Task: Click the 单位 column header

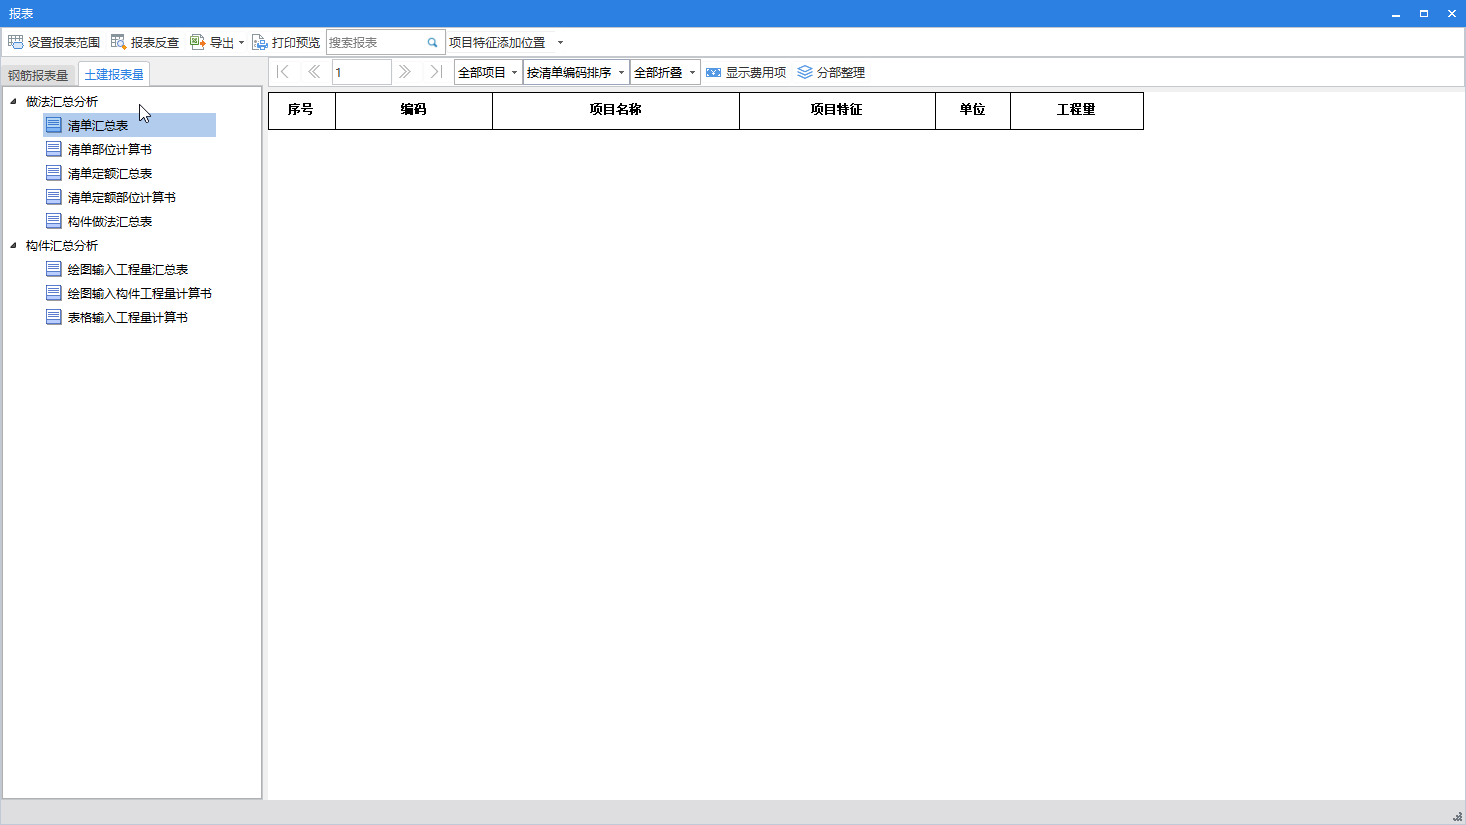Action: tap(973, 110)
